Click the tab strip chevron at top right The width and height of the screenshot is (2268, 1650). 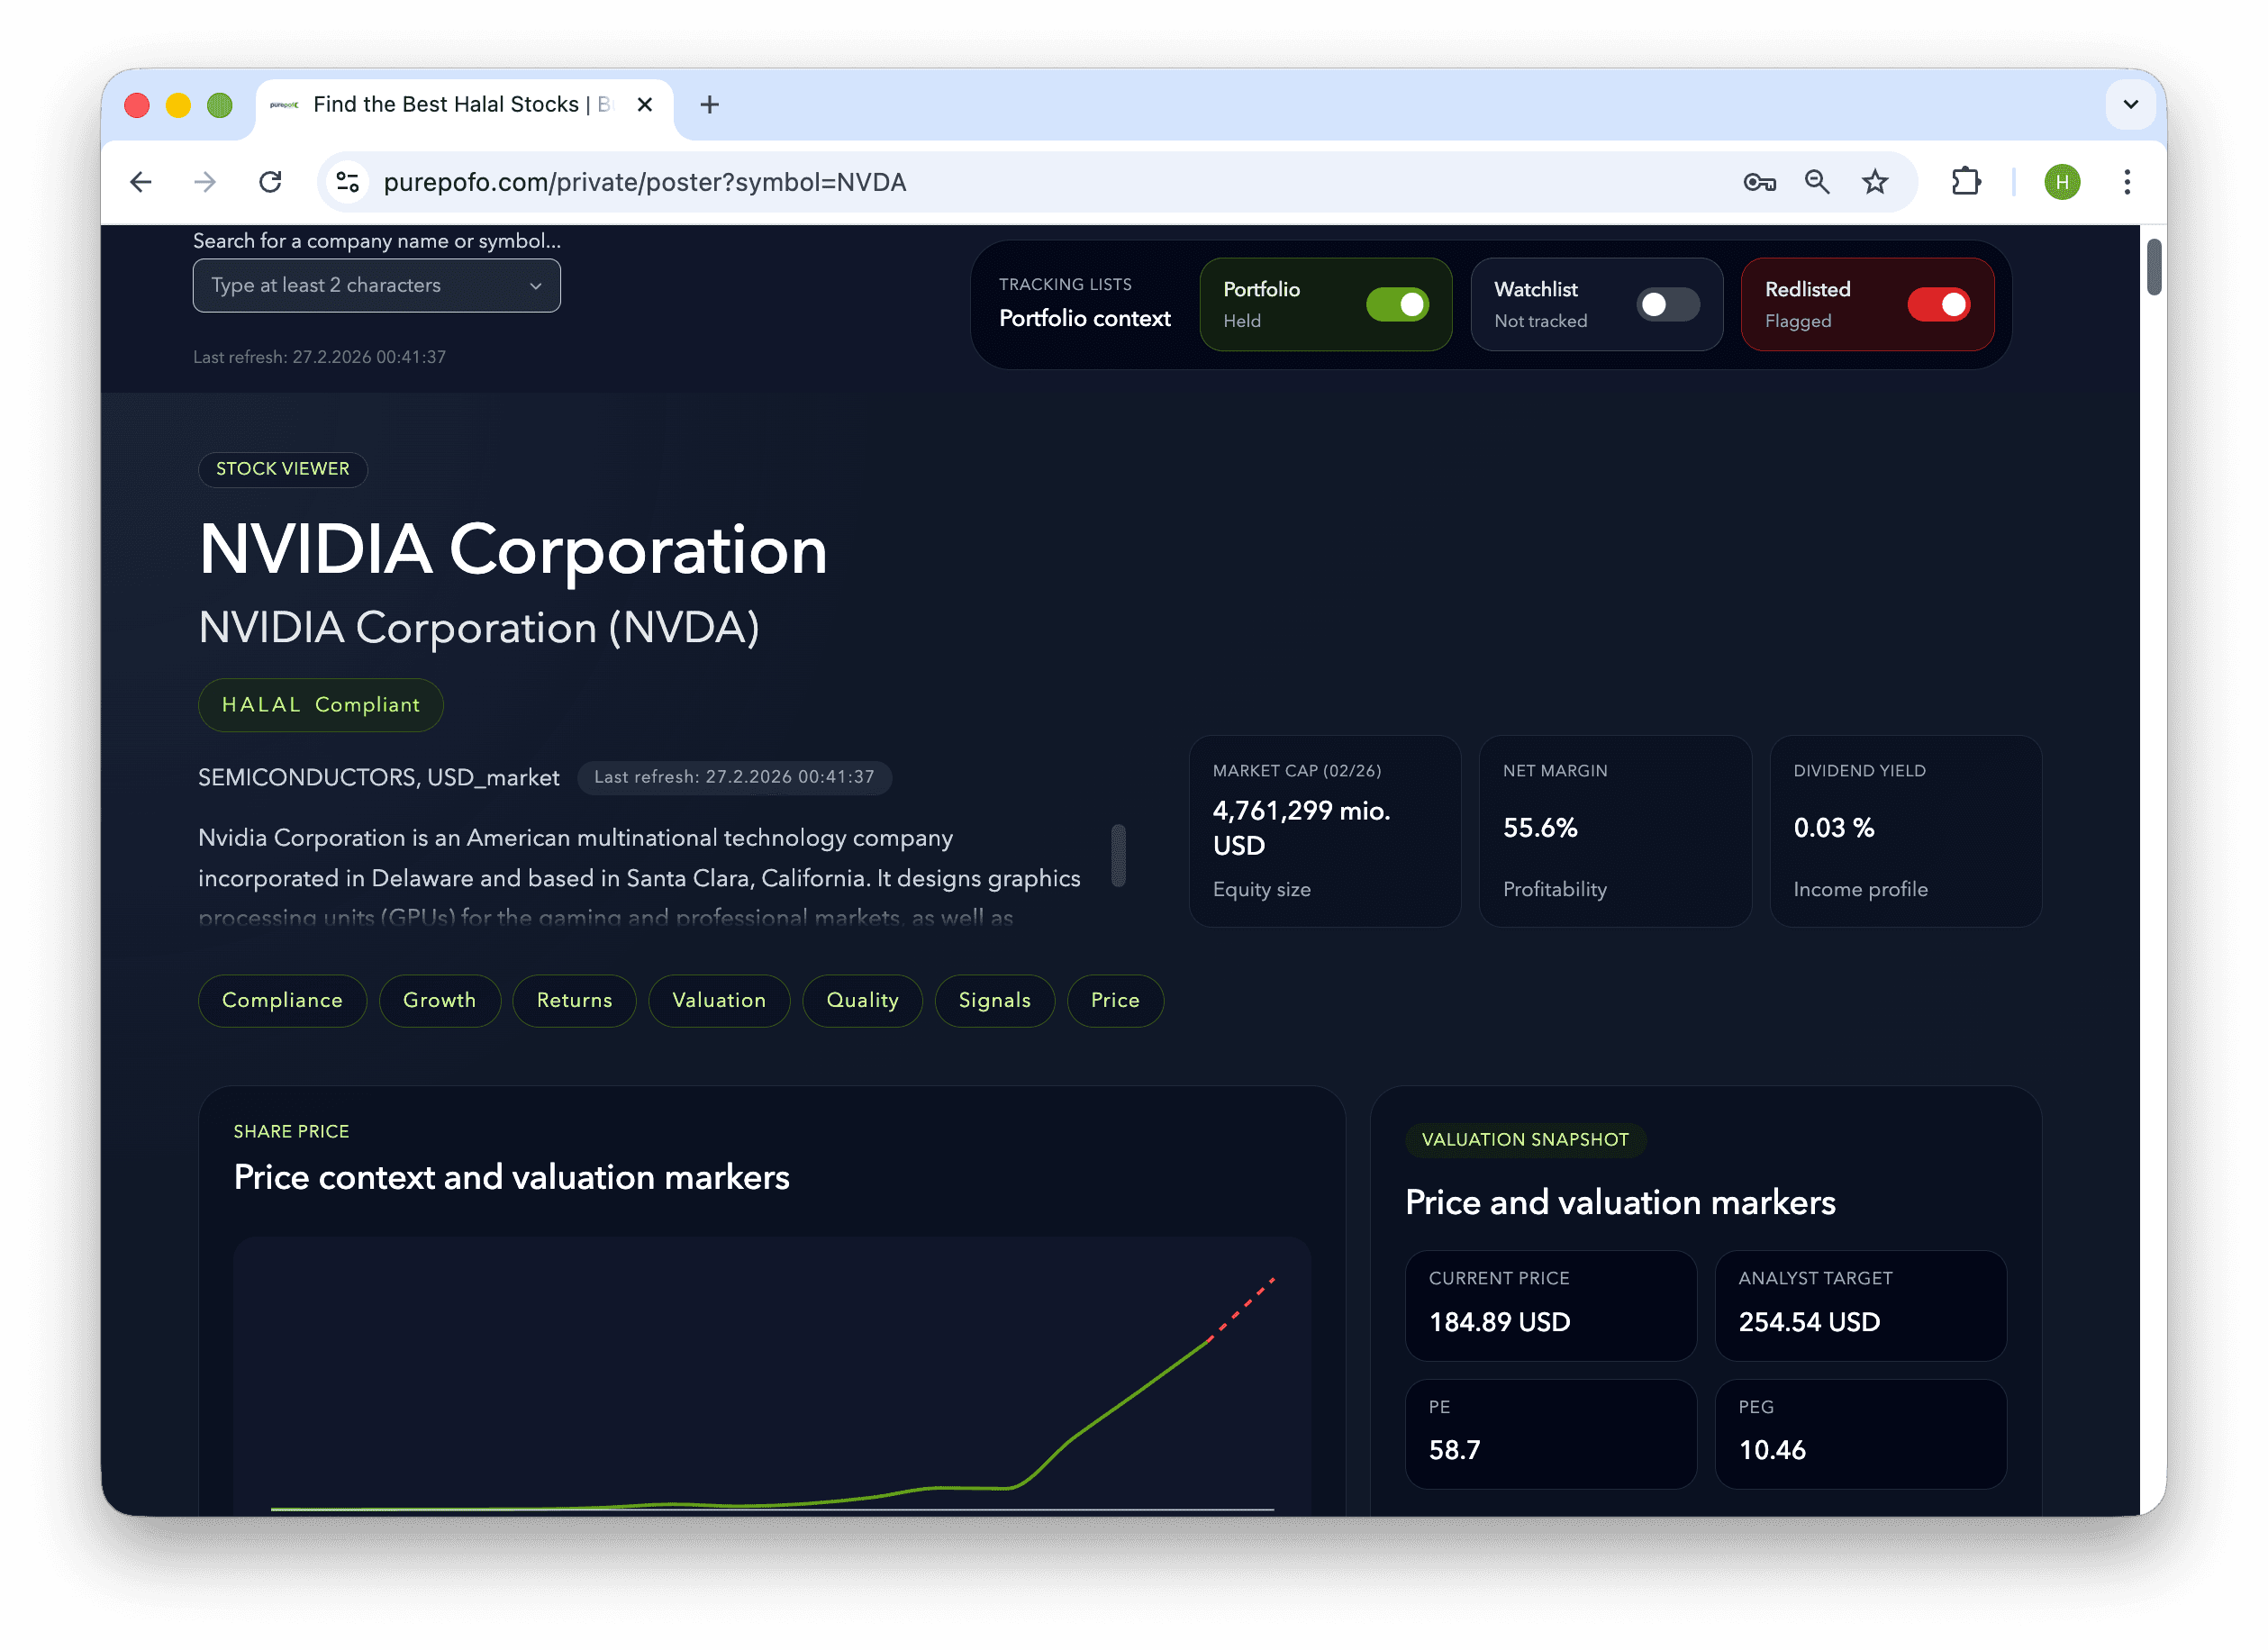tap(2130, 105)
